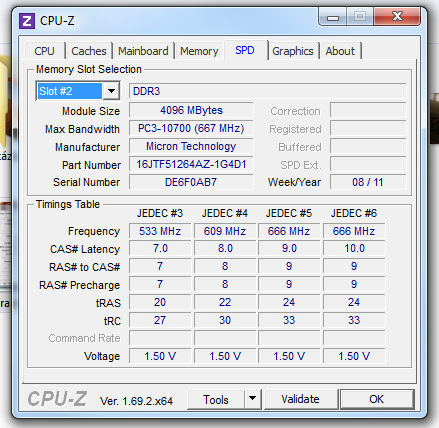Select the tRAS value 22
Screen dimensions: 439x428
225,302
